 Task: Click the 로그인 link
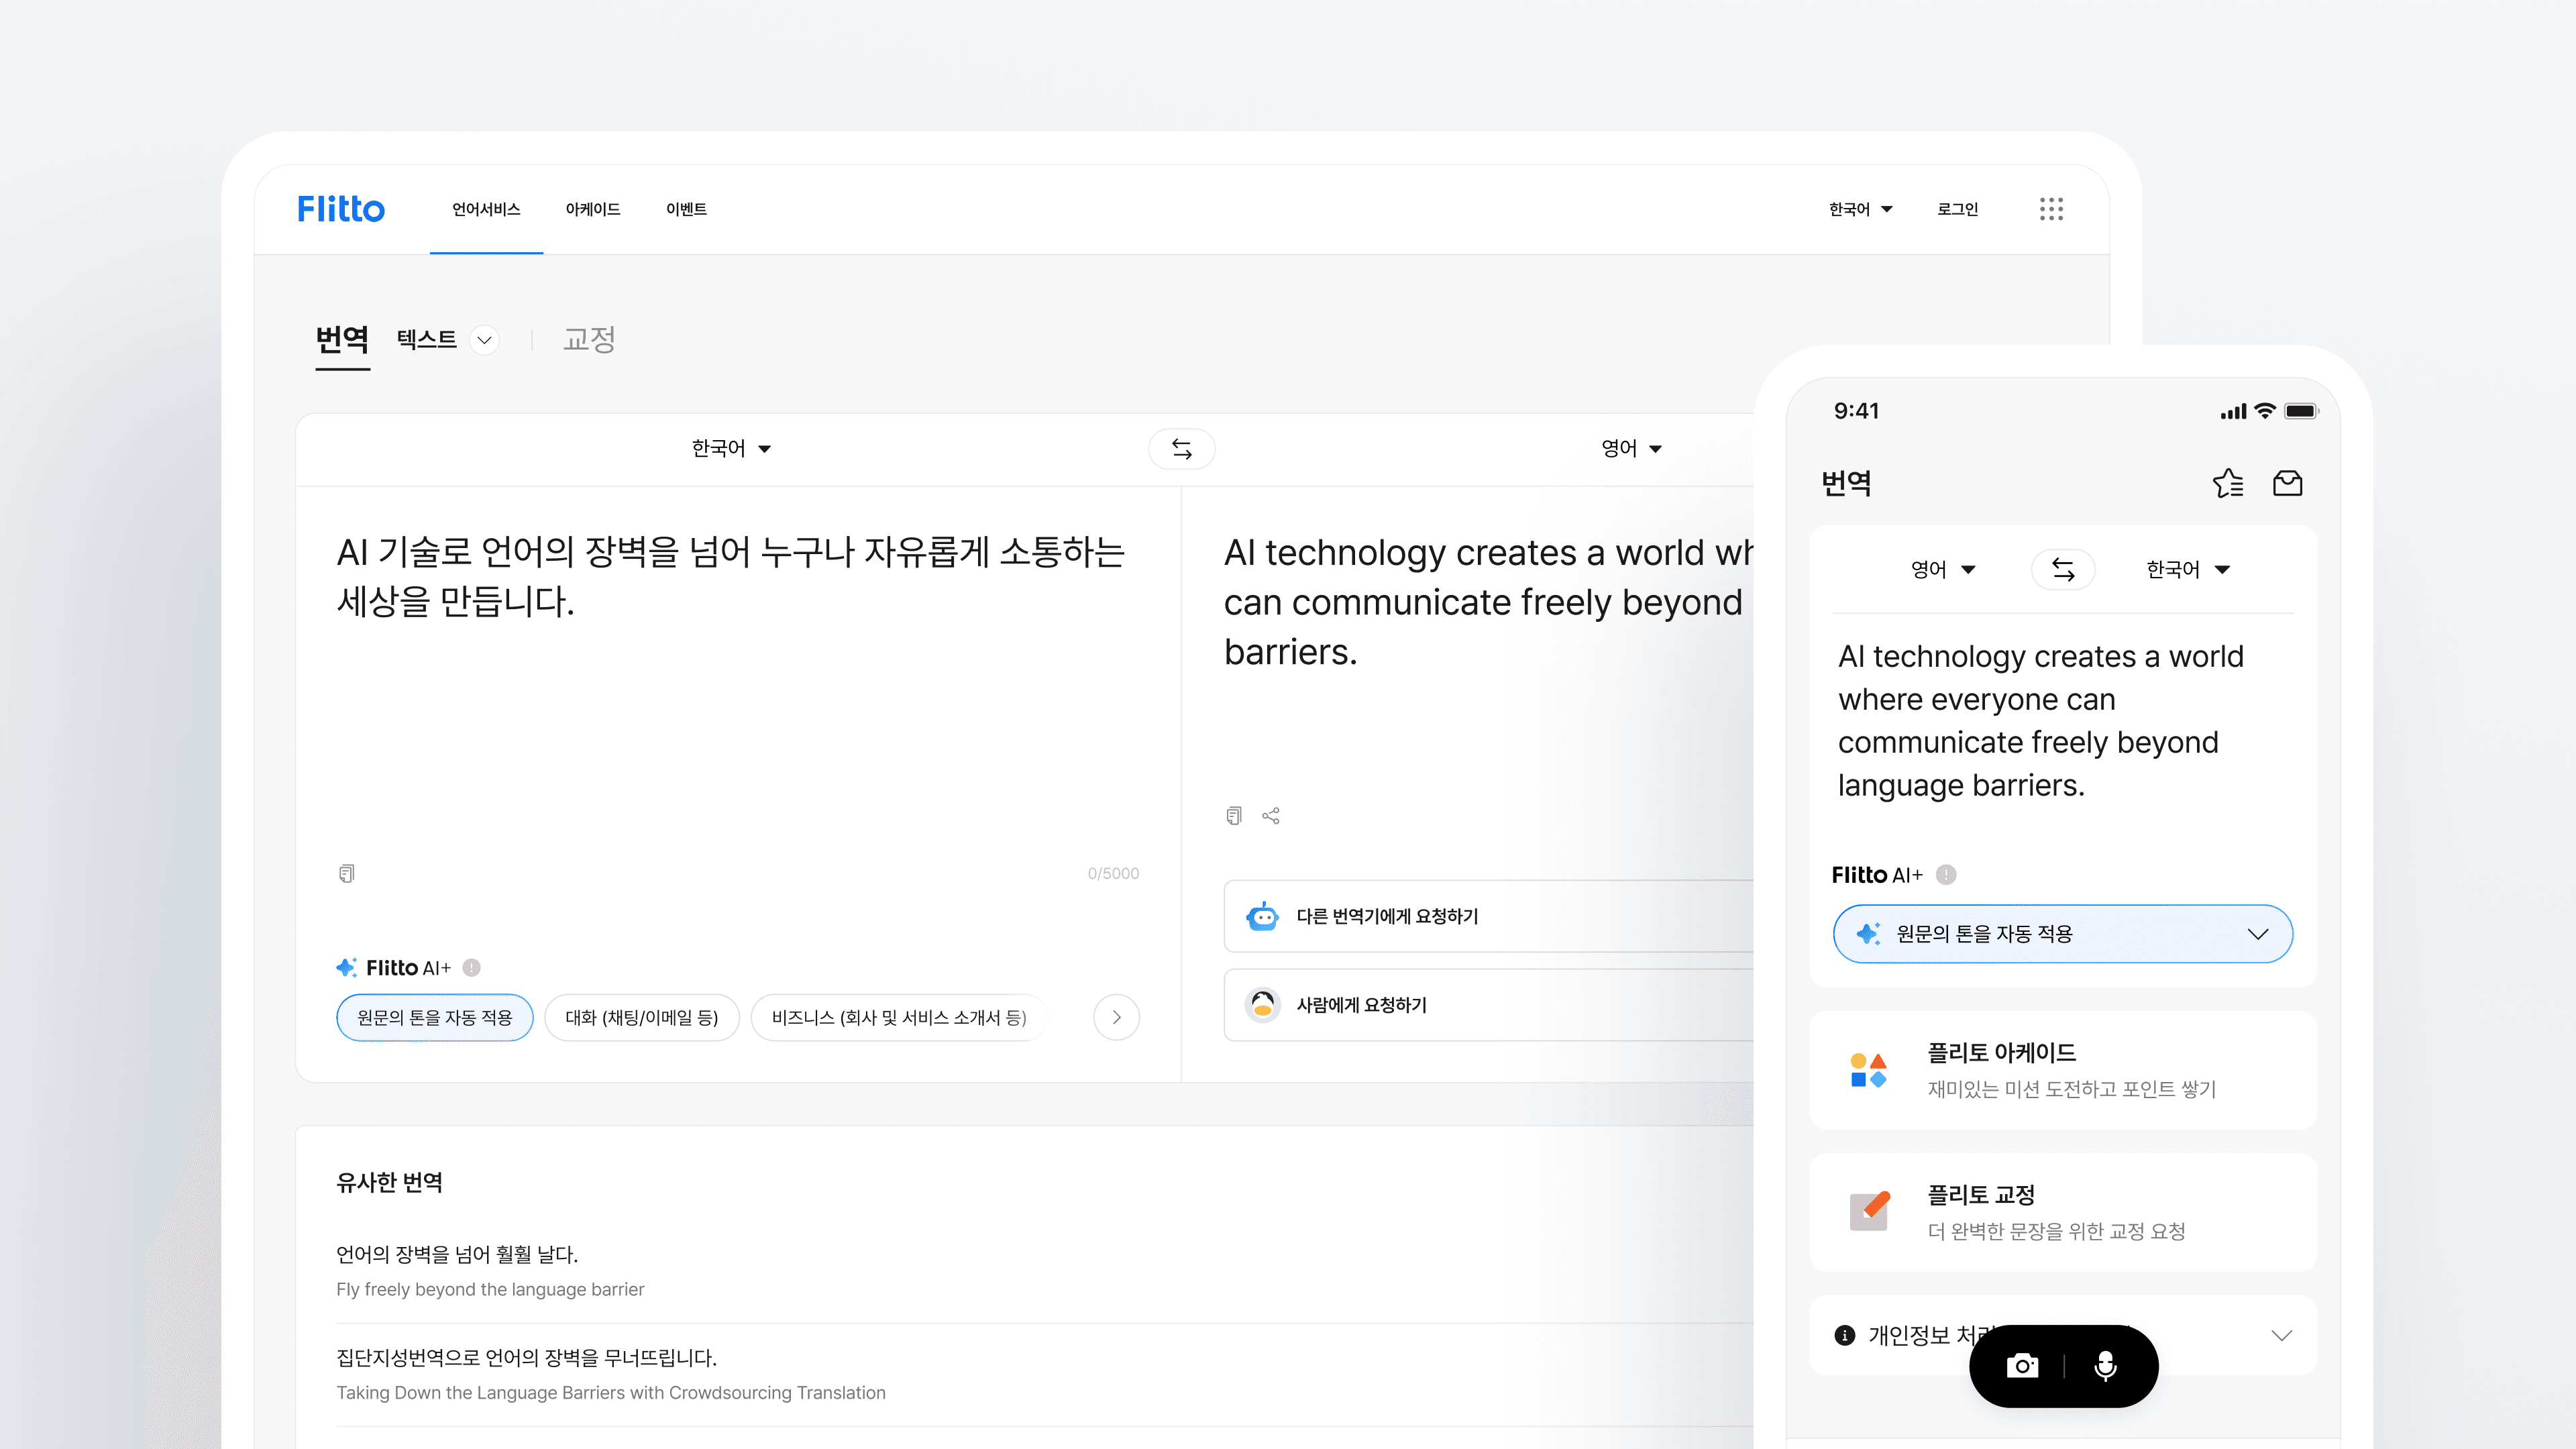pos(1957,209)
